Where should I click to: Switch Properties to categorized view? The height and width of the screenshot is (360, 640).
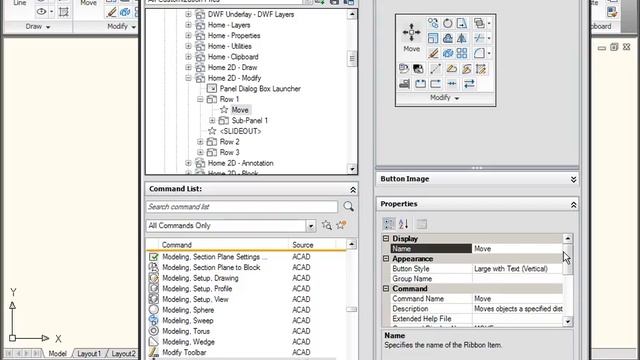pyautogui.click(x=389, y=224)
